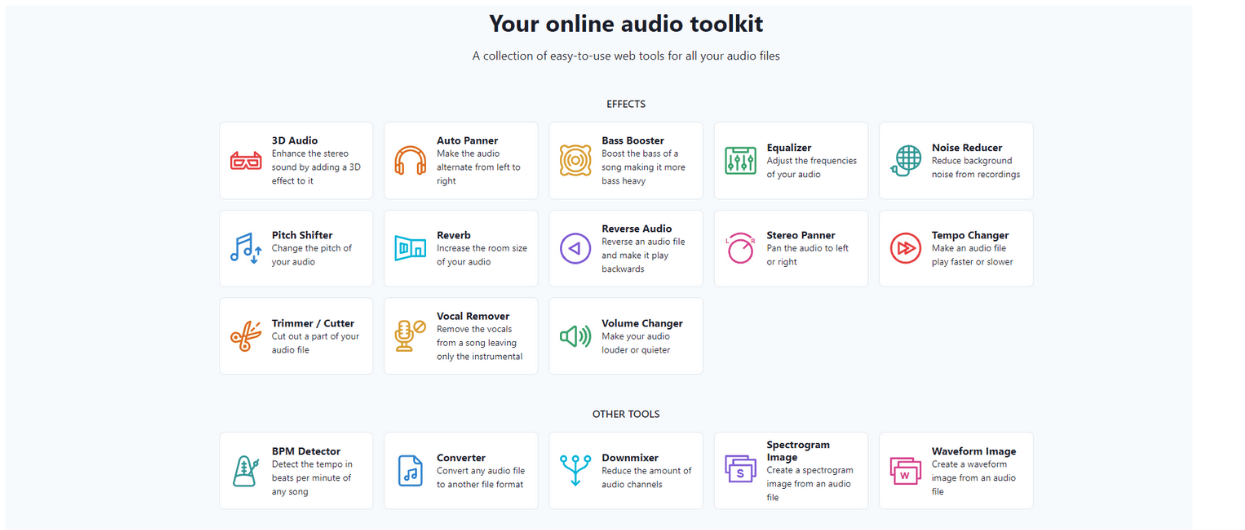Click 'Boost the bass of a song' description
Viewport: 1245px width, 530px height.
coord(644,168)
